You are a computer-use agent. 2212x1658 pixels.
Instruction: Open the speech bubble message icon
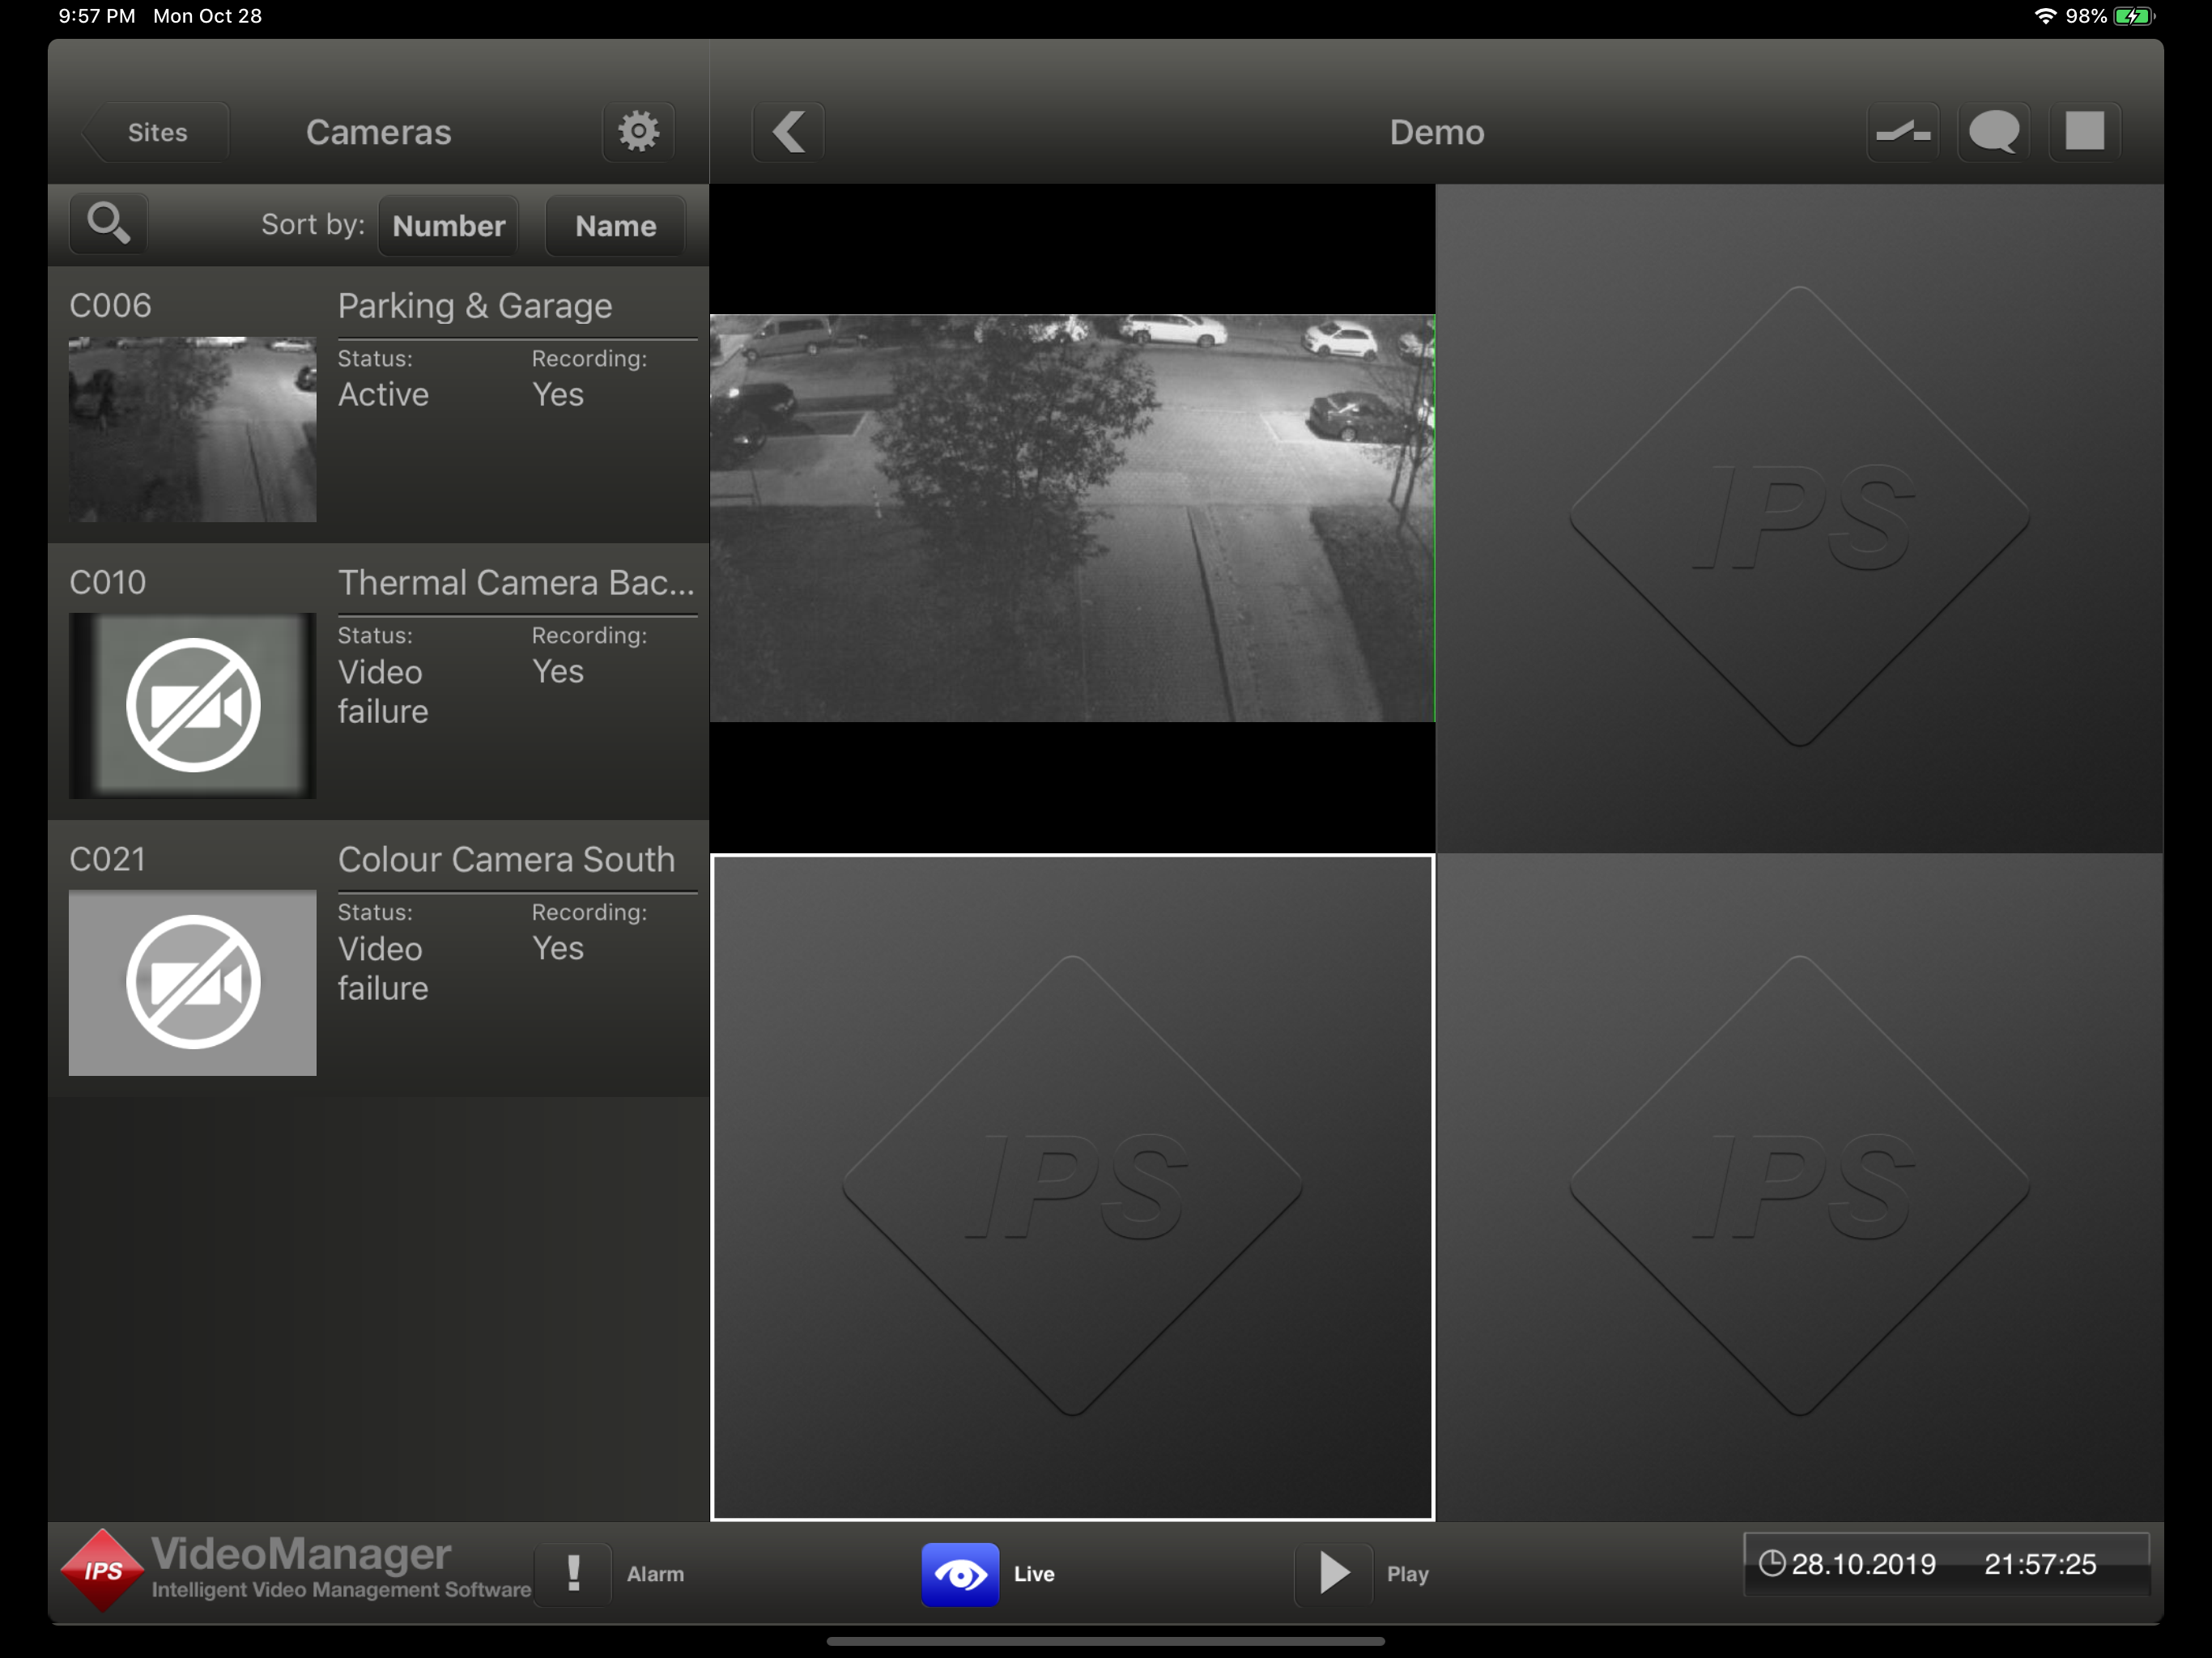point(1993,131)
